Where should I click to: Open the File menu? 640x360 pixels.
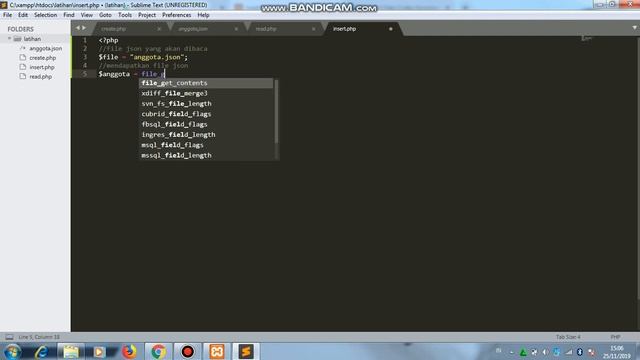tap(7, 15)
